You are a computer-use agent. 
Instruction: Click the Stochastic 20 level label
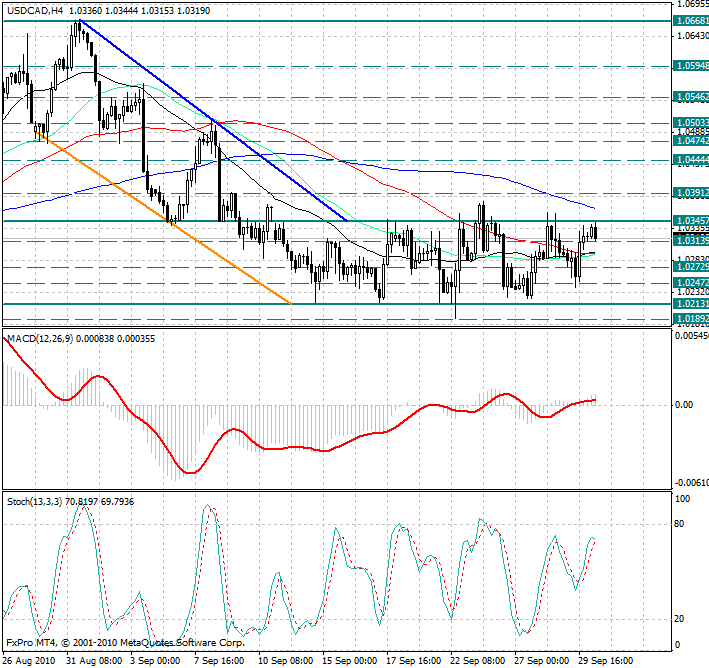click(679, 619)
